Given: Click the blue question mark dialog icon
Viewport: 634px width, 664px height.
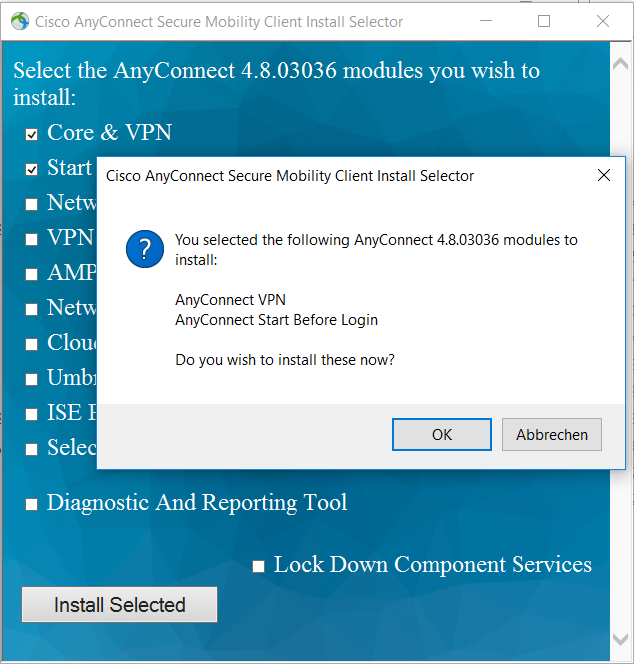Looking at the screenshot, I should pos(145,249).
